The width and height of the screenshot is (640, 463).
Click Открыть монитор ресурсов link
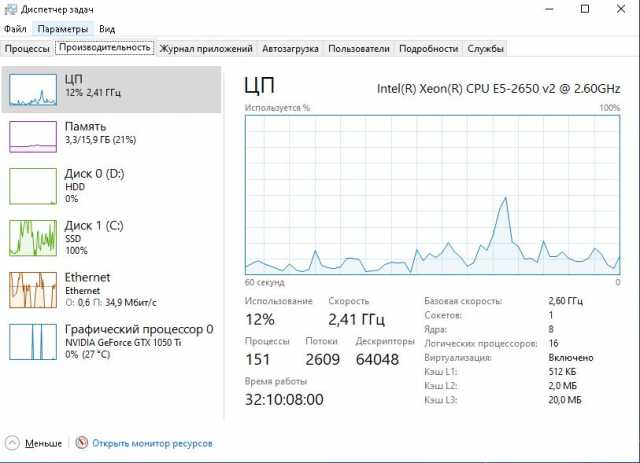[152, 442]
